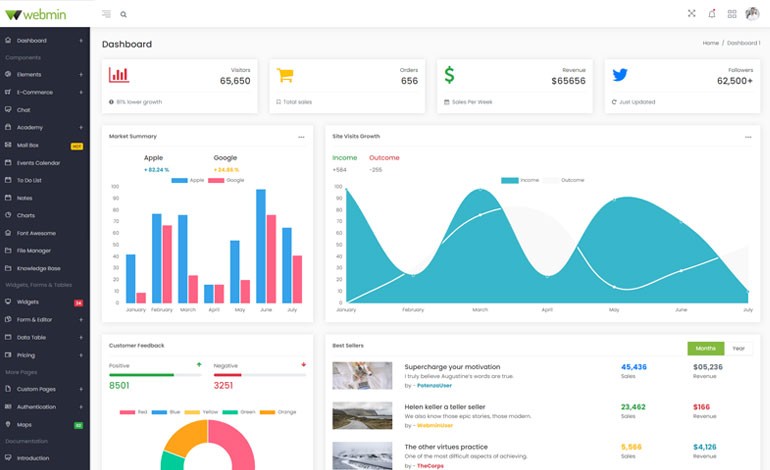Toggle Blue series in donut chart legend
Screen dimensions: 770x470
tap(166, 412)
